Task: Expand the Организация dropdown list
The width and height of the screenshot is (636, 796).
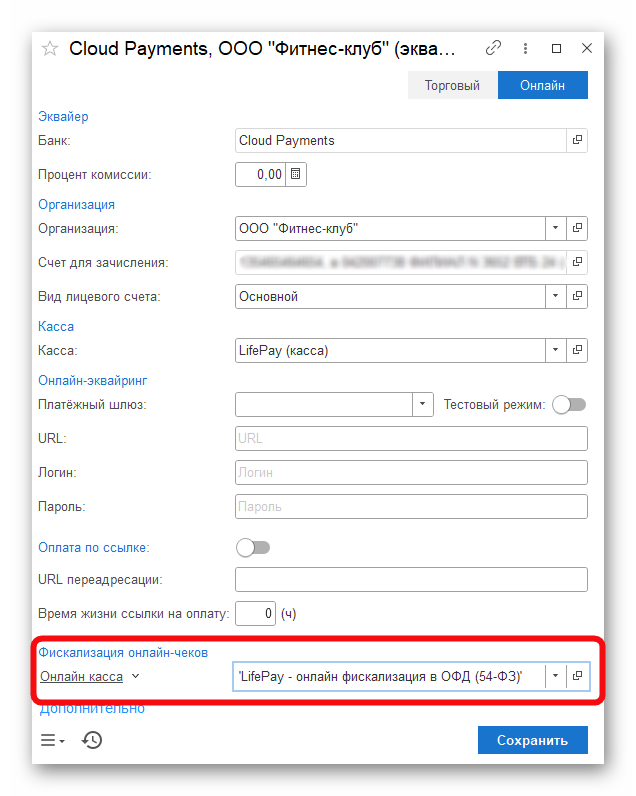Action: (x=555, y=228)
